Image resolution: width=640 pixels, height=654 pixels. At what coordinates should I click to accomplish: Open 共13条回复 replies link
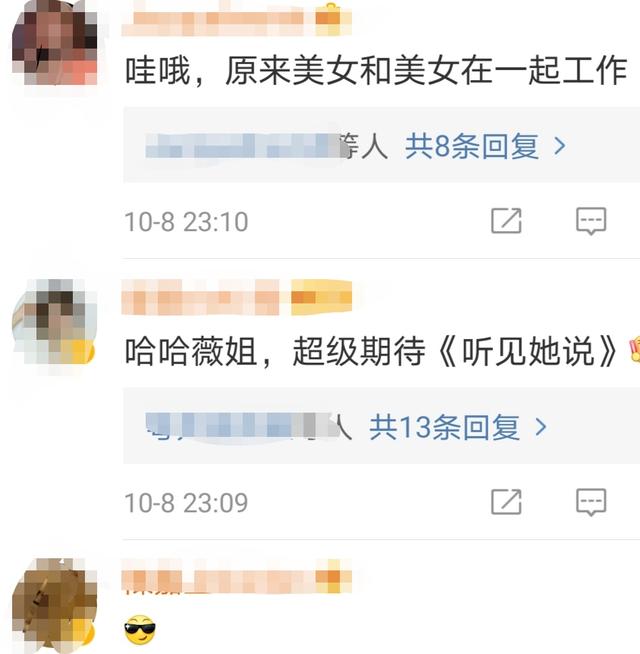(x=445, y=428)
